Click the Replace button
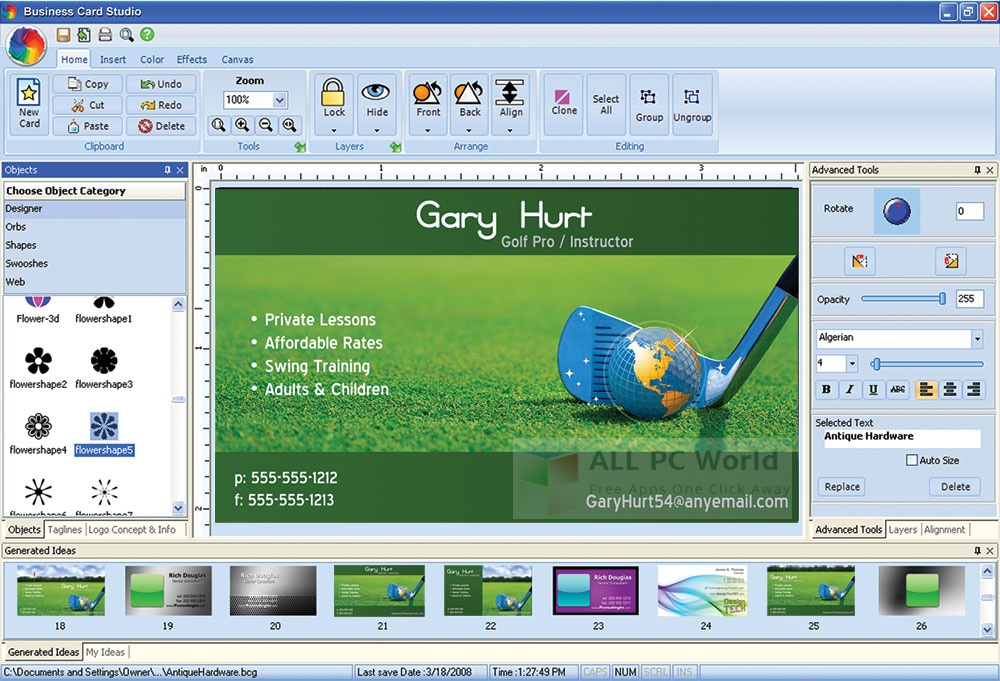Image resolution: width=1000 pixels, height=681 pixels. (x=842, y=487)
